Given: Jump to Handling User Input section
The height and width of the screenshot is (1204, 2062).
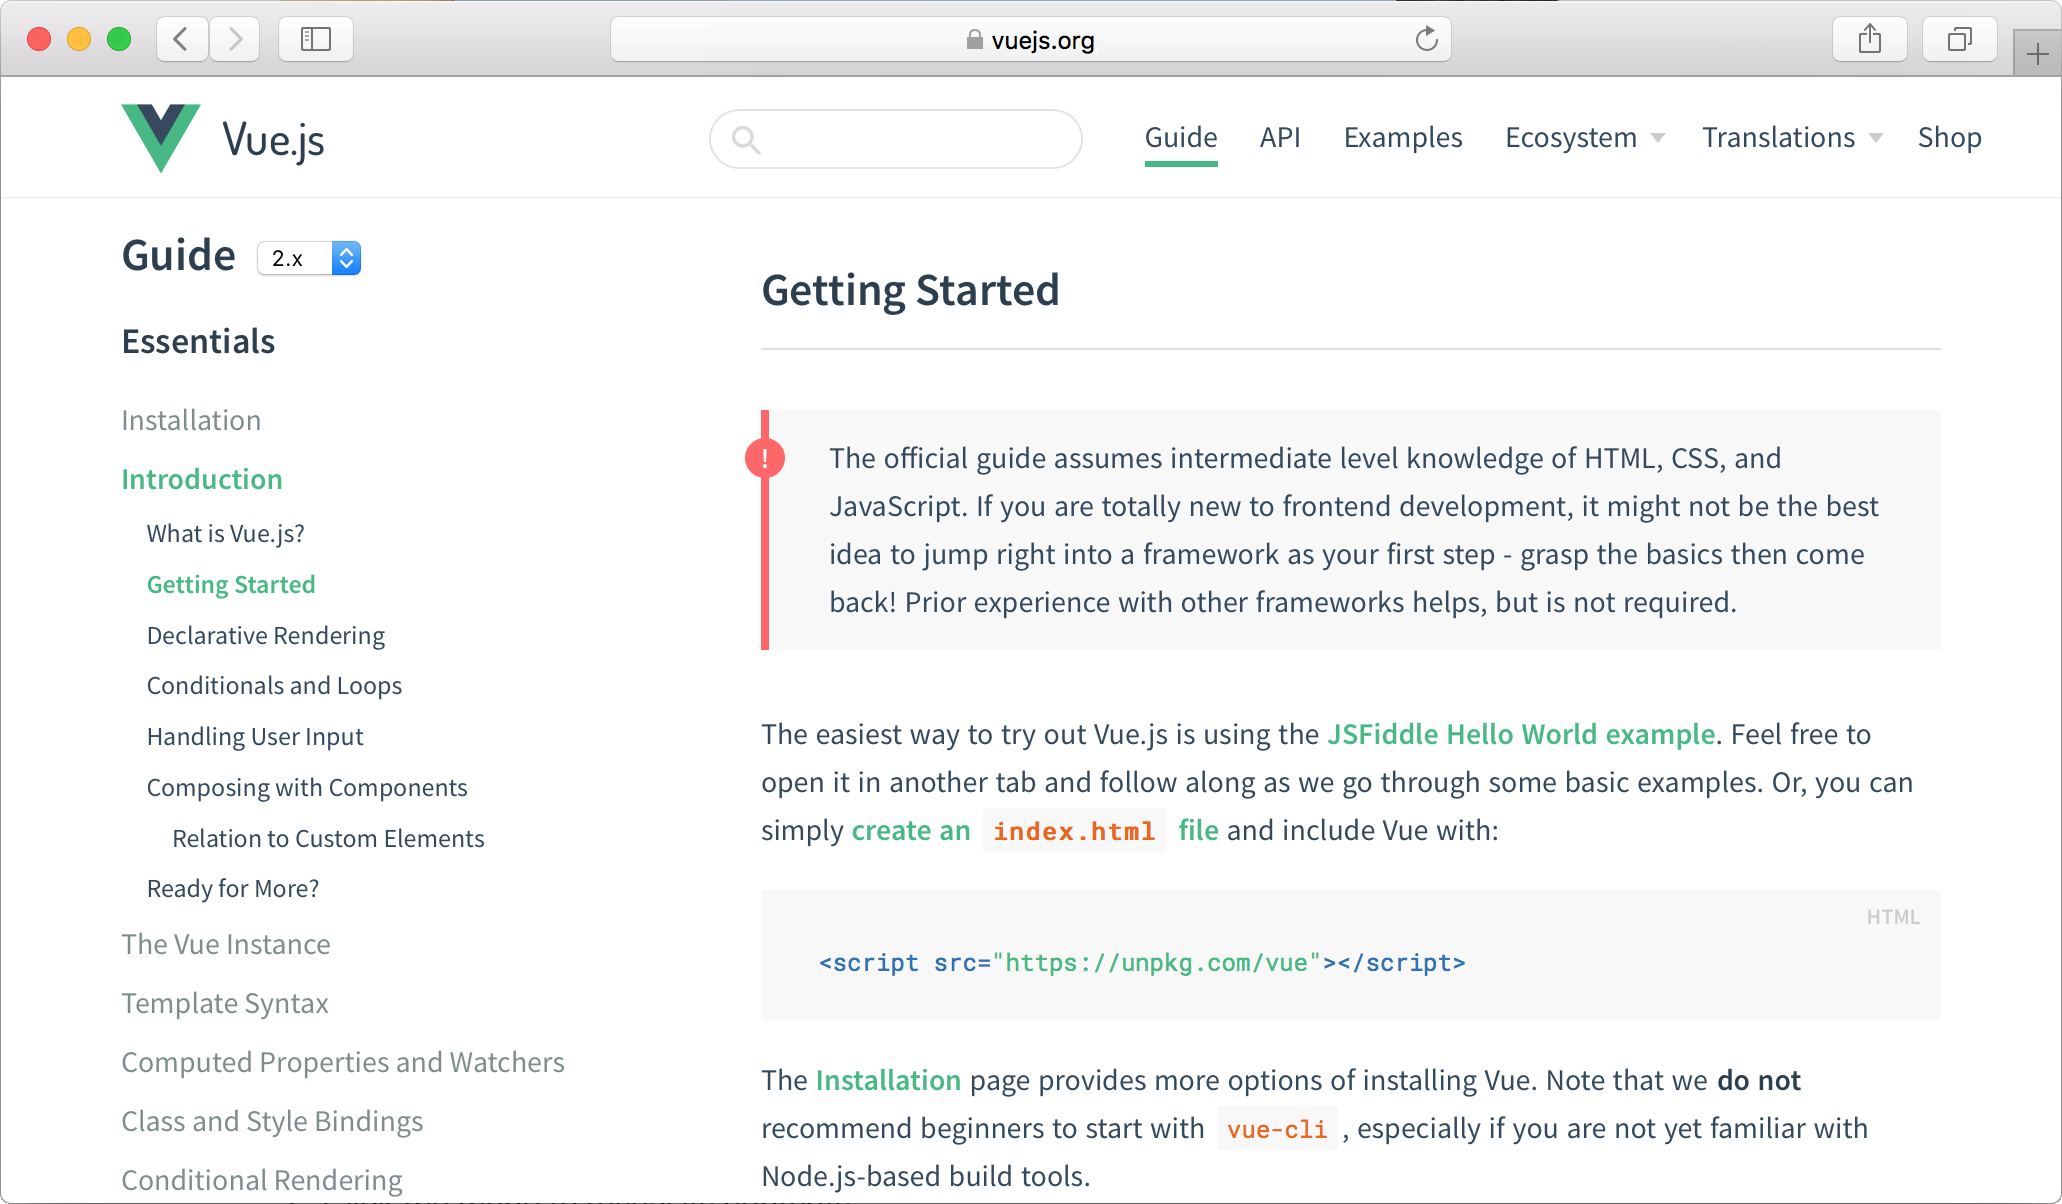Looking at the screenshot, I should tap(255, 737).
